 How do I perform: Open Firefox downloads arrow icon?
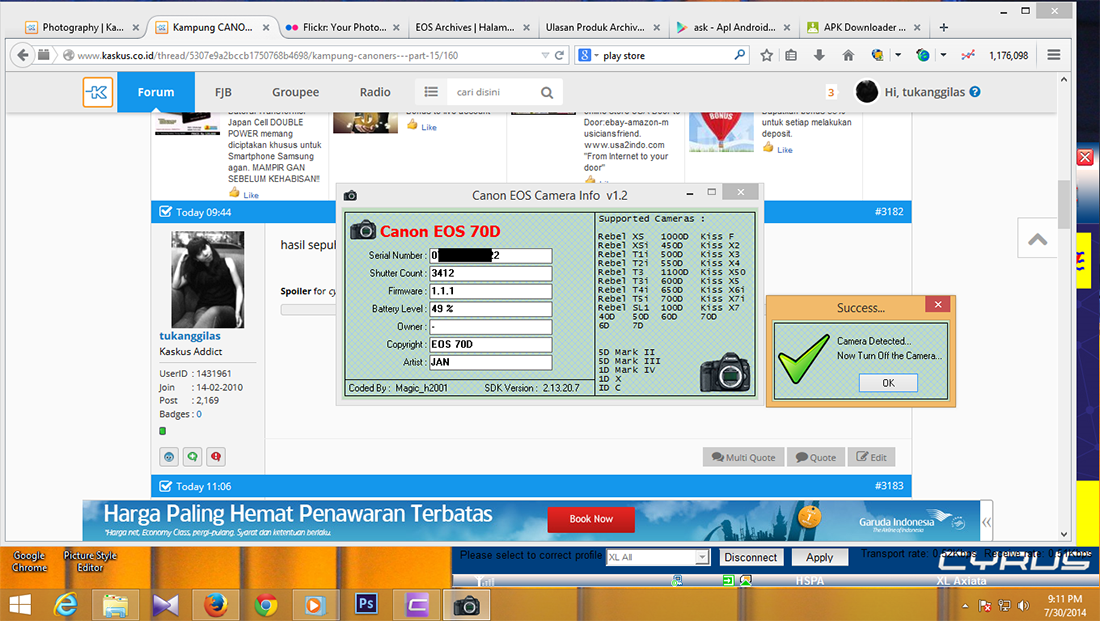819,55
